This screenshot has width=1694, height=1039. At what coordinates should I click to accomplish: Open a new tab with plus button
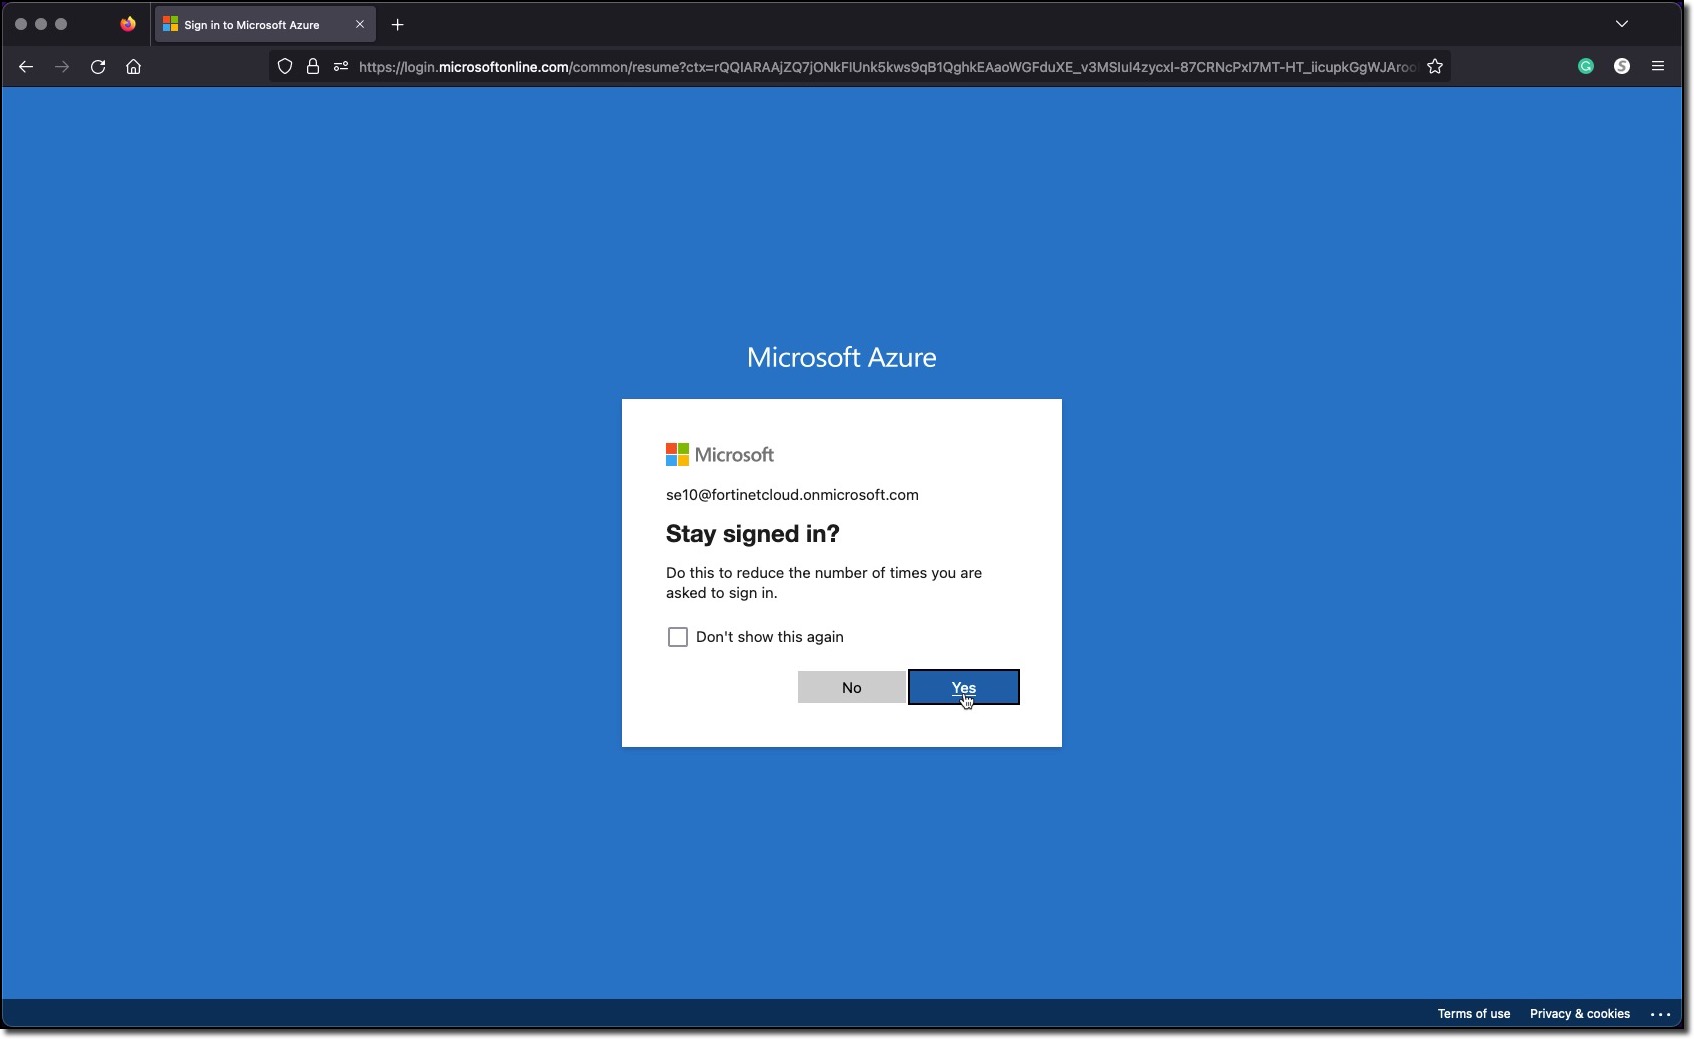pos(398,25)
